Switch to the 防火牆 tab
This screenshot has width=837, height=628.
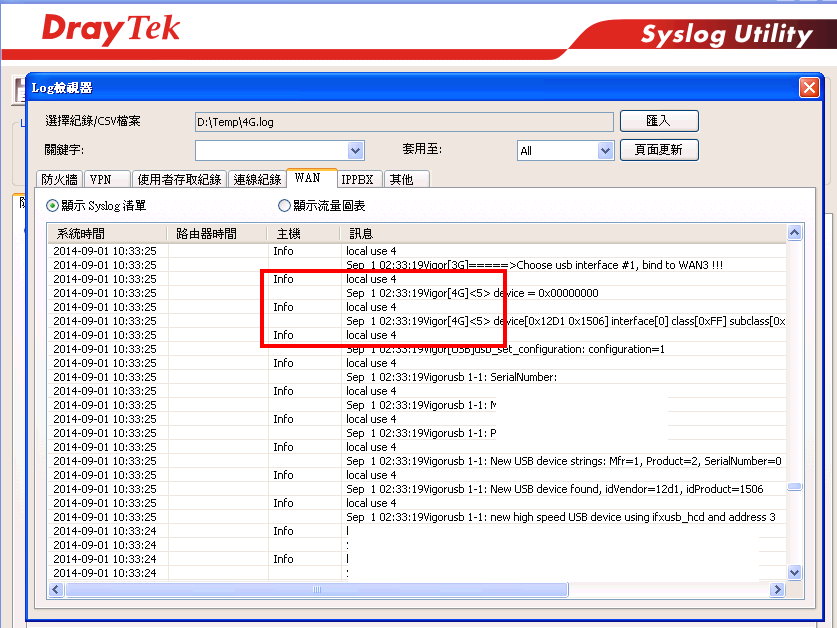(x=59, y=179)
